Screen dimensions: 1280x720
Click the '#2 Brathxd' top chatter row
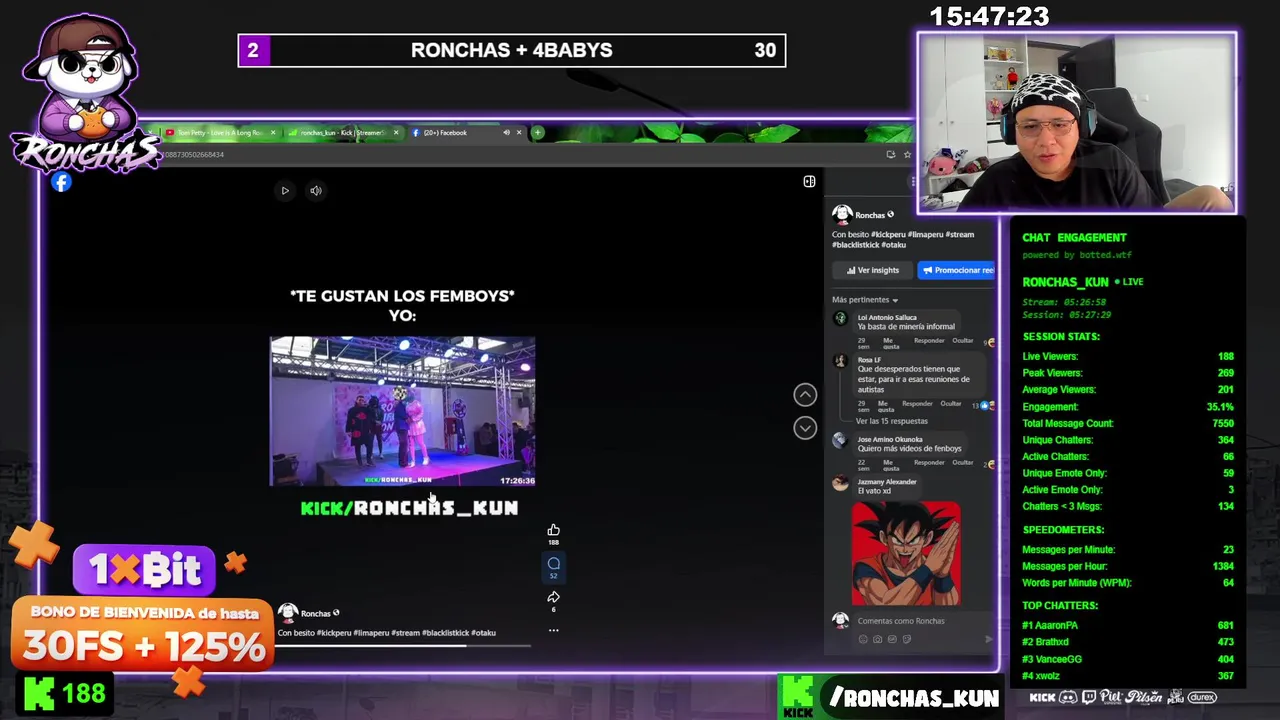[1128, 642]
